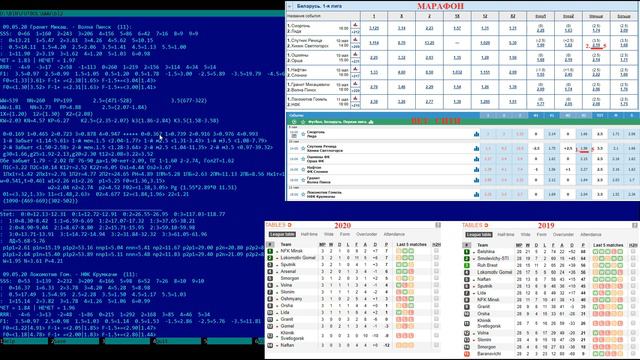Open statistics icon for Smorgon–Lida in Marathon
The height and width of the screenshot is (360, 640).
point(355,25)
